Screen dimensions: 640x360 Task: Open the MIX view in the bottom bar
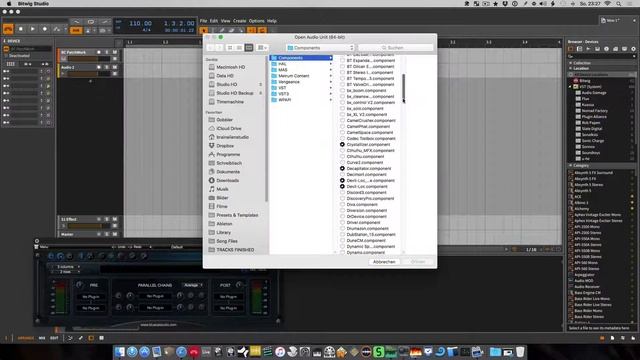[x=42, y=338]
